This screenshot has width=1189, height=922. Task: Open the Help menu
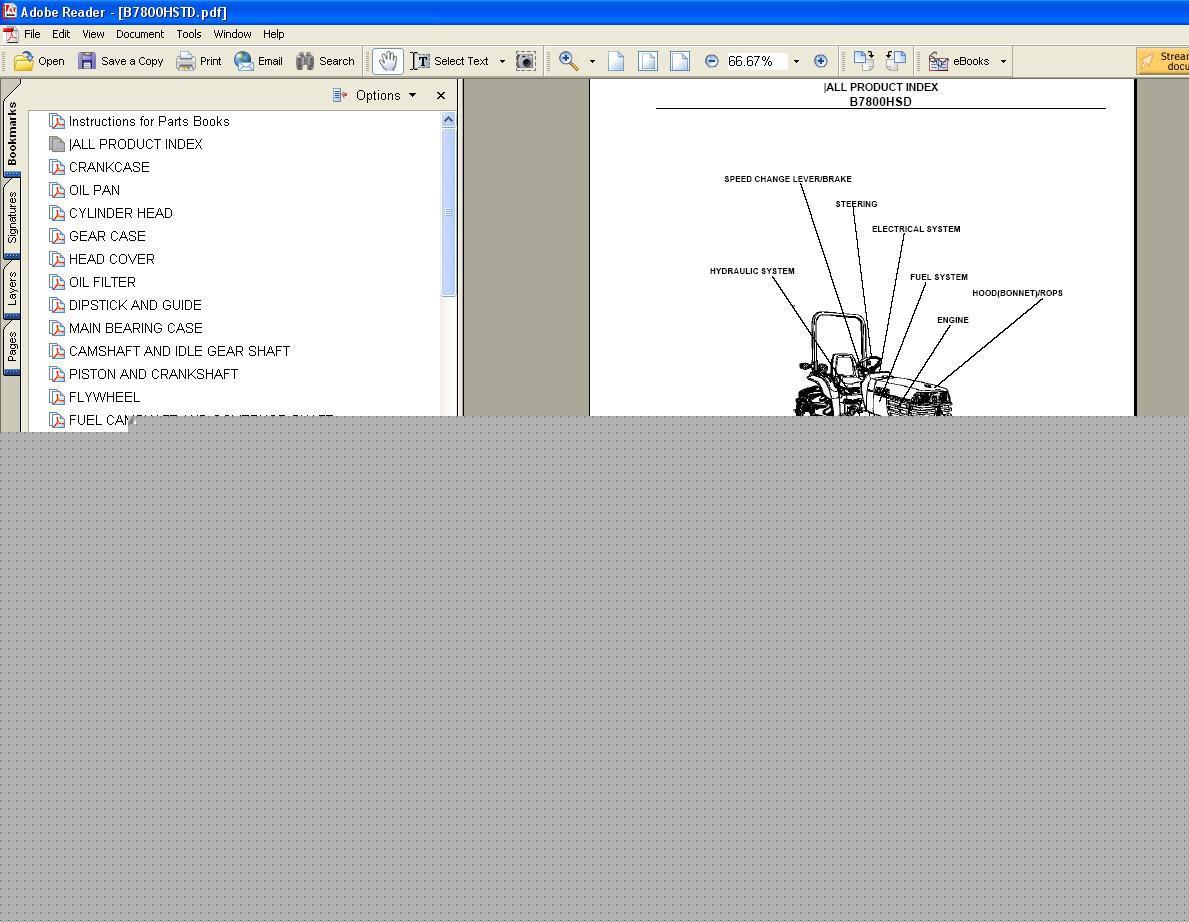274,34
